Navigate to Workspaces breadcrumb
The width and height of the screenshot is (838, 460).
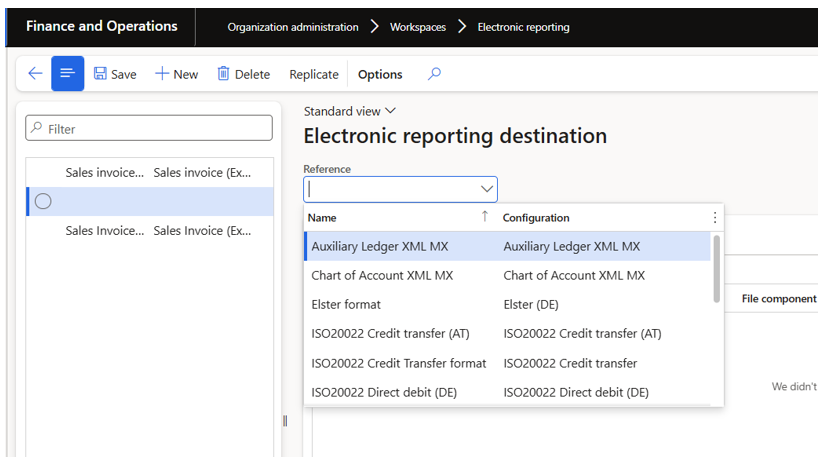point(418,27)
